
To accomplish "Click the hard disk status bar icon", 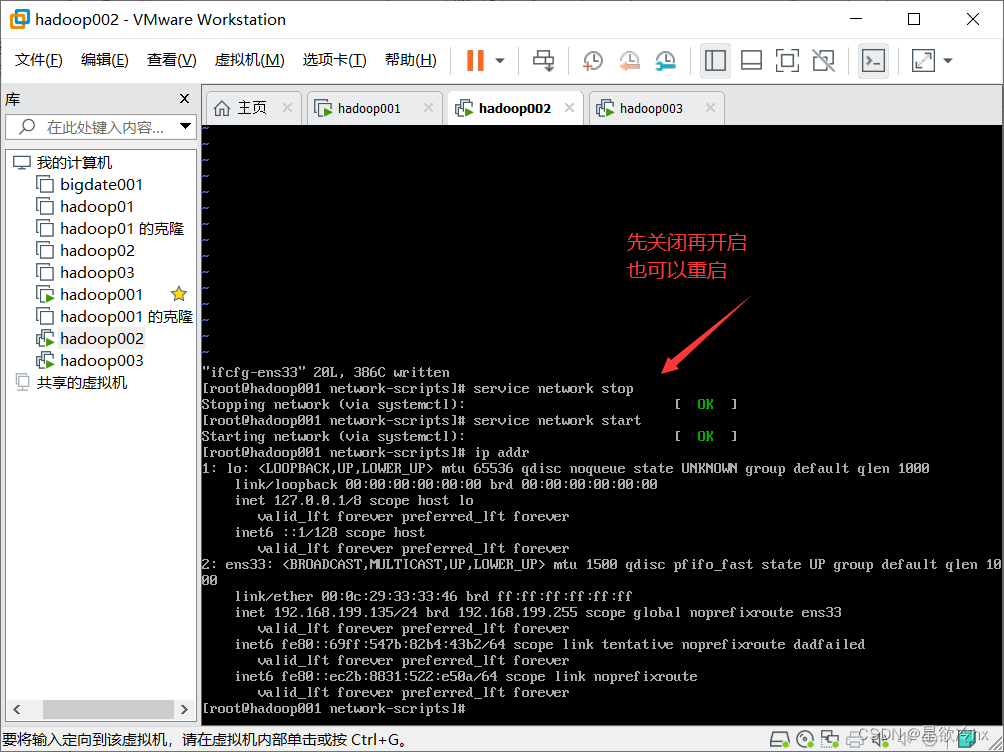I will pos(779,740).
